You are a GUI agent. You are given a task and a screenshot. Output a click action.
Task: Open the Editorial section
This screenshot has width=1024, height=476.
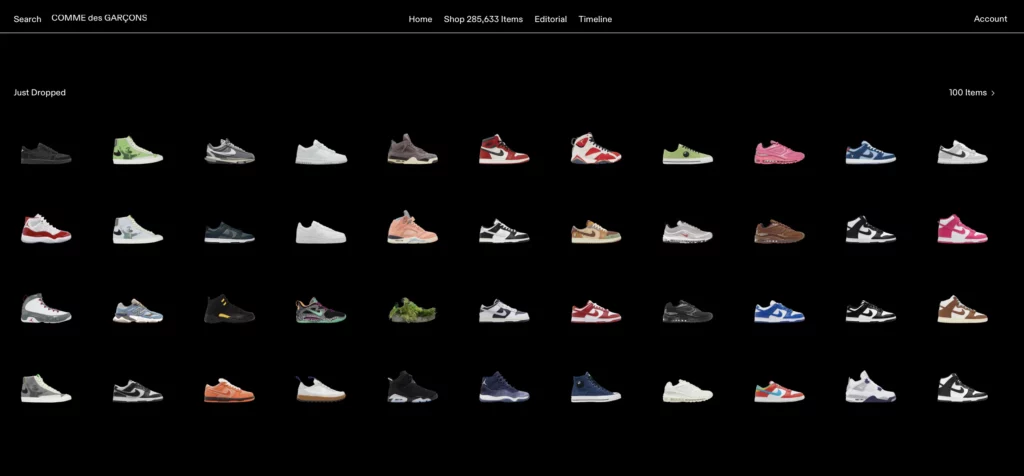pos(551,19)
